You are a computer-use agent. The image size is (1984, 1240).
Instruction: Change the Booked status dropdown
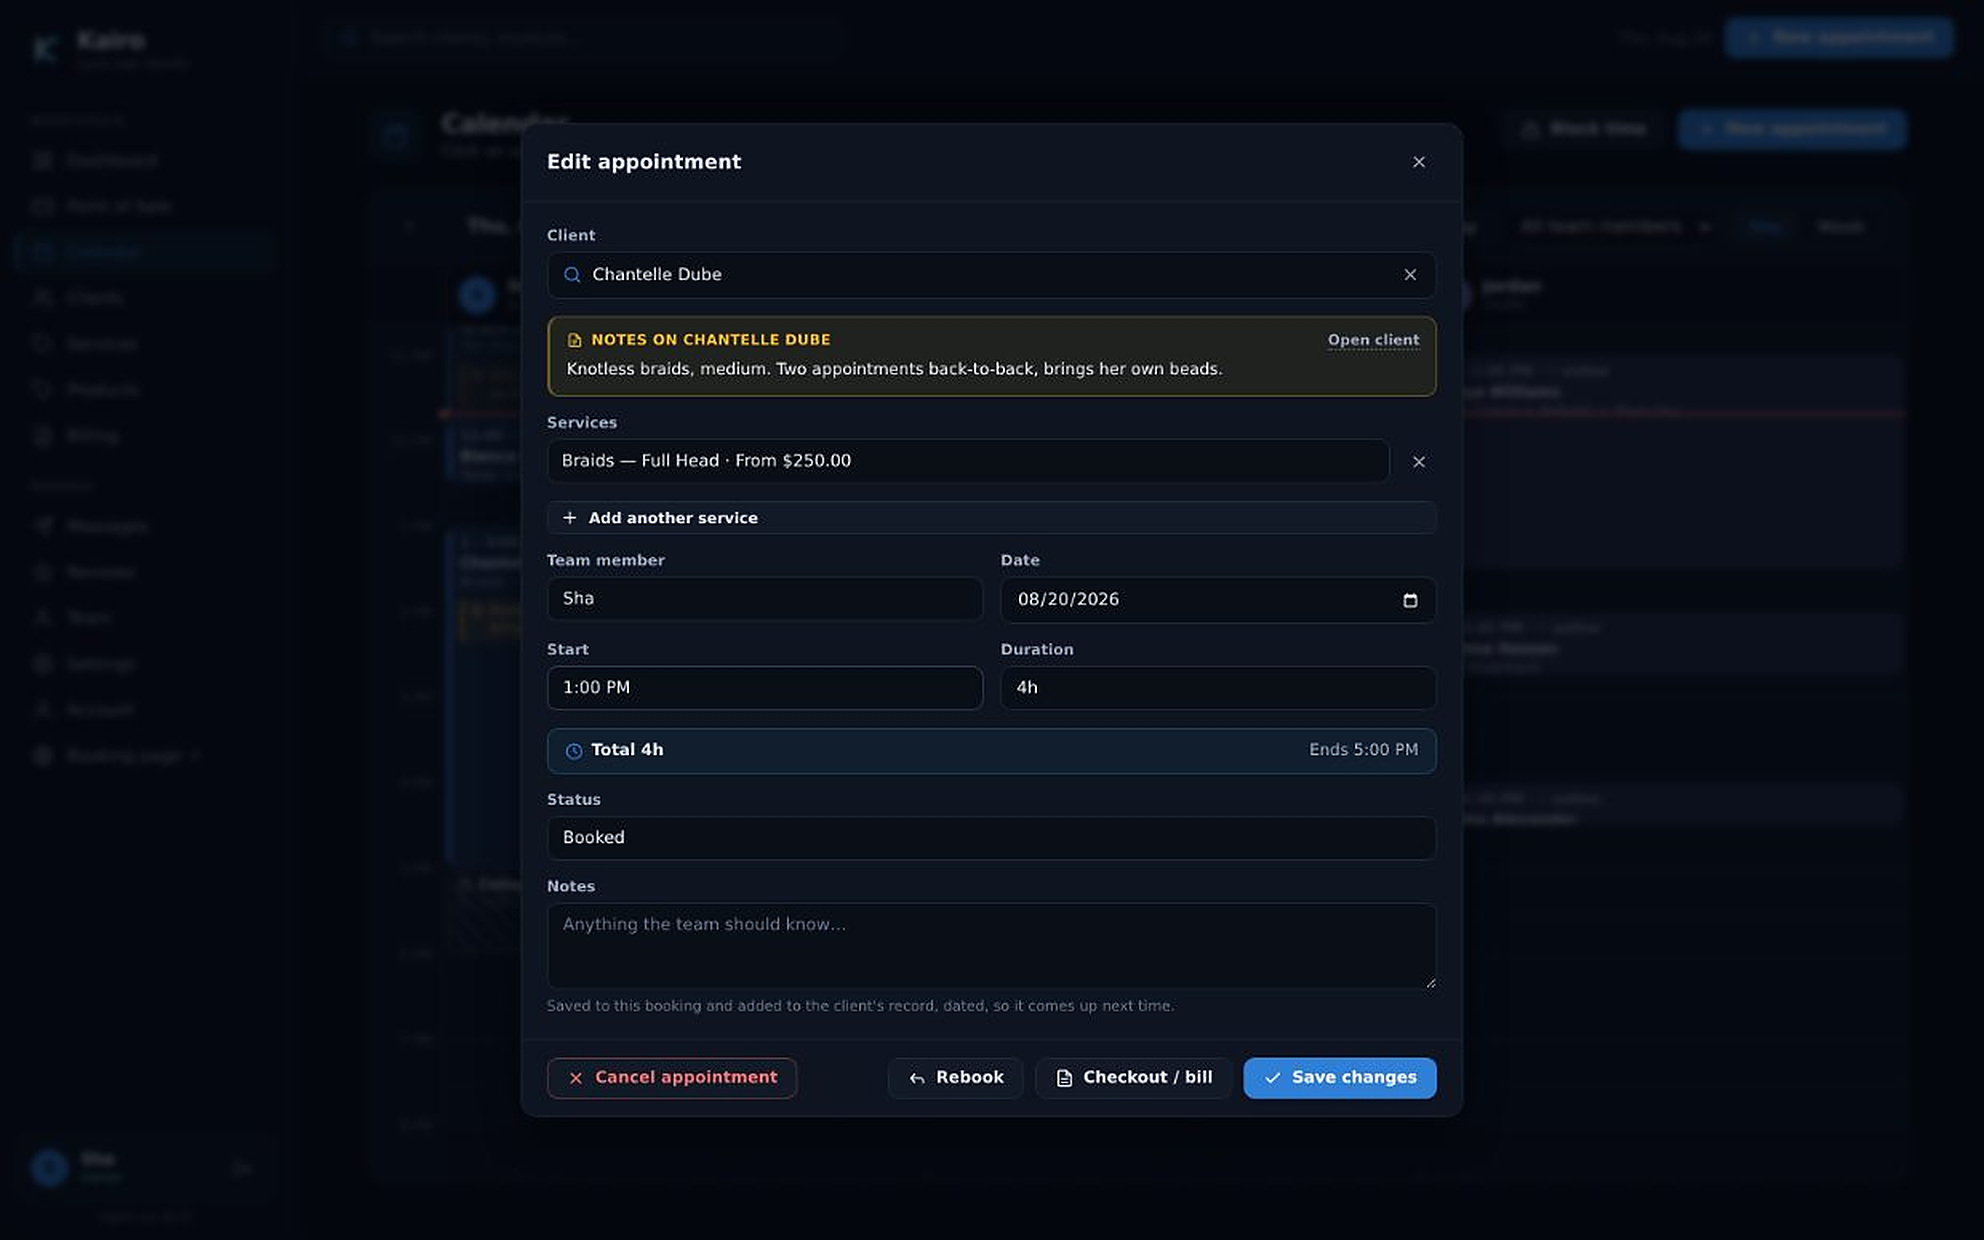[991, 838]
